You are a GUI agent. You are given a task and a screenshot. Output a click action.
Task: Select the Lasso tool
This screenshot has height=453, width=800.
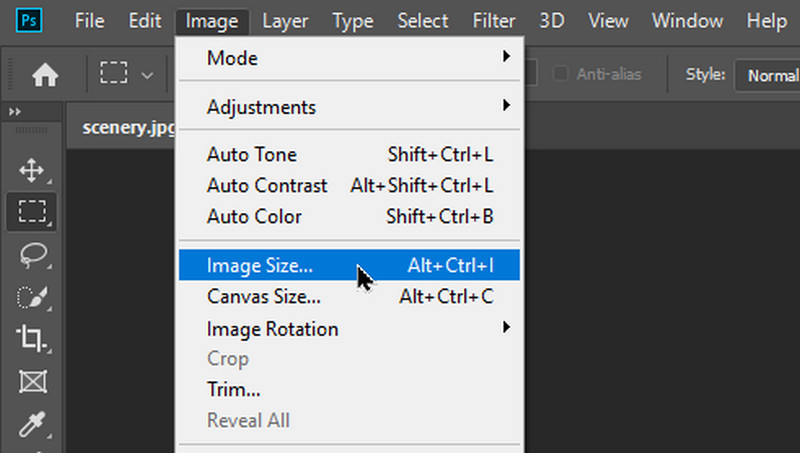pyautogui.click(x=32, y=255)
